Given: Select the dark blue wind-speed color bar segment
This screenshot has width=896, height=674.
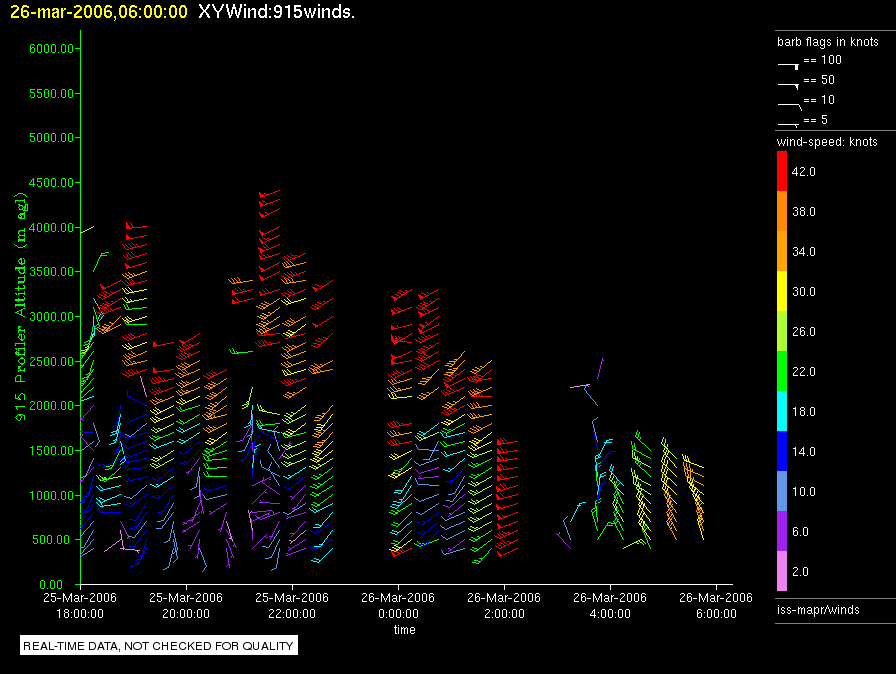Looking at the screenshot, I should tap(783, 451).
